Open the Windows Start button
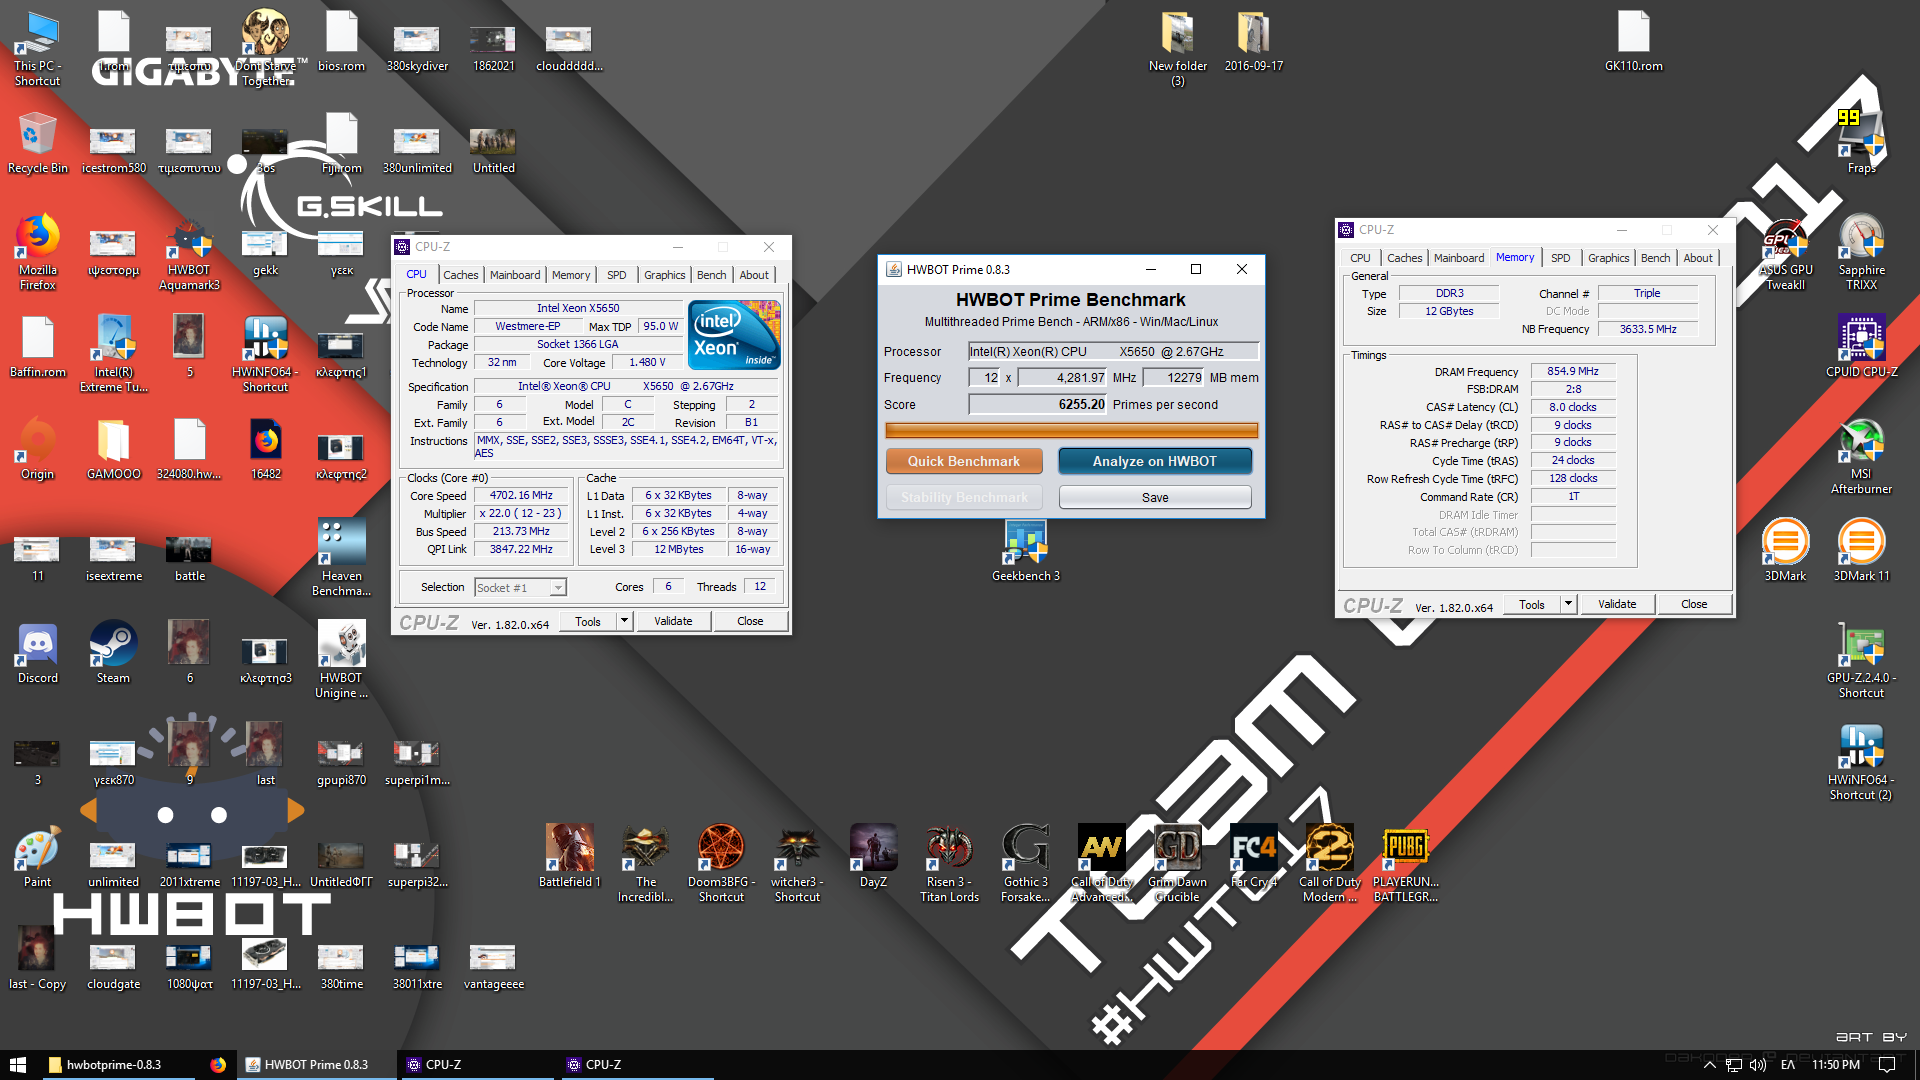 point(17,1065)
